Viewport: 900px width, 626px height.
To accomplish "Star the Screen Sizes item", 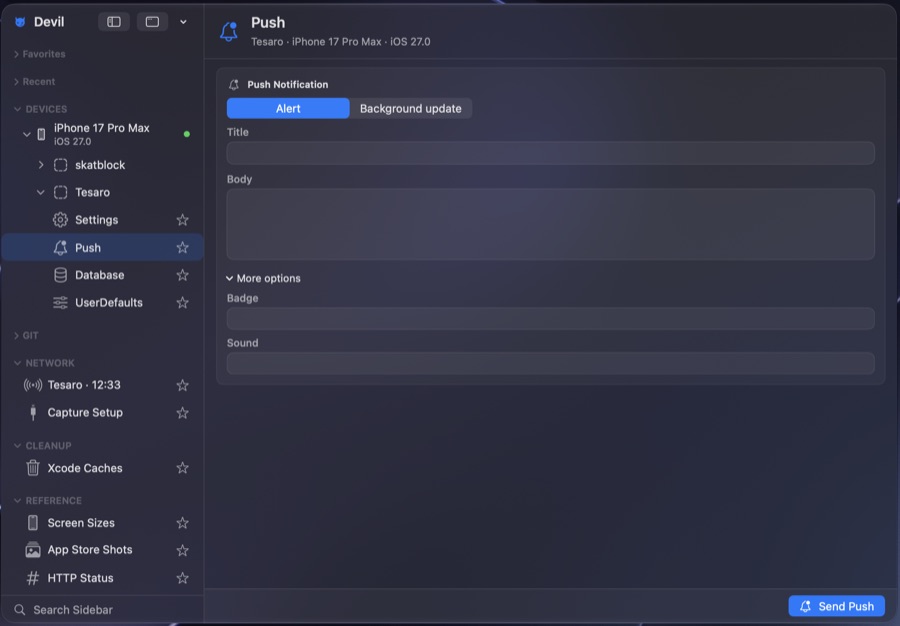I will coord(183,523).
